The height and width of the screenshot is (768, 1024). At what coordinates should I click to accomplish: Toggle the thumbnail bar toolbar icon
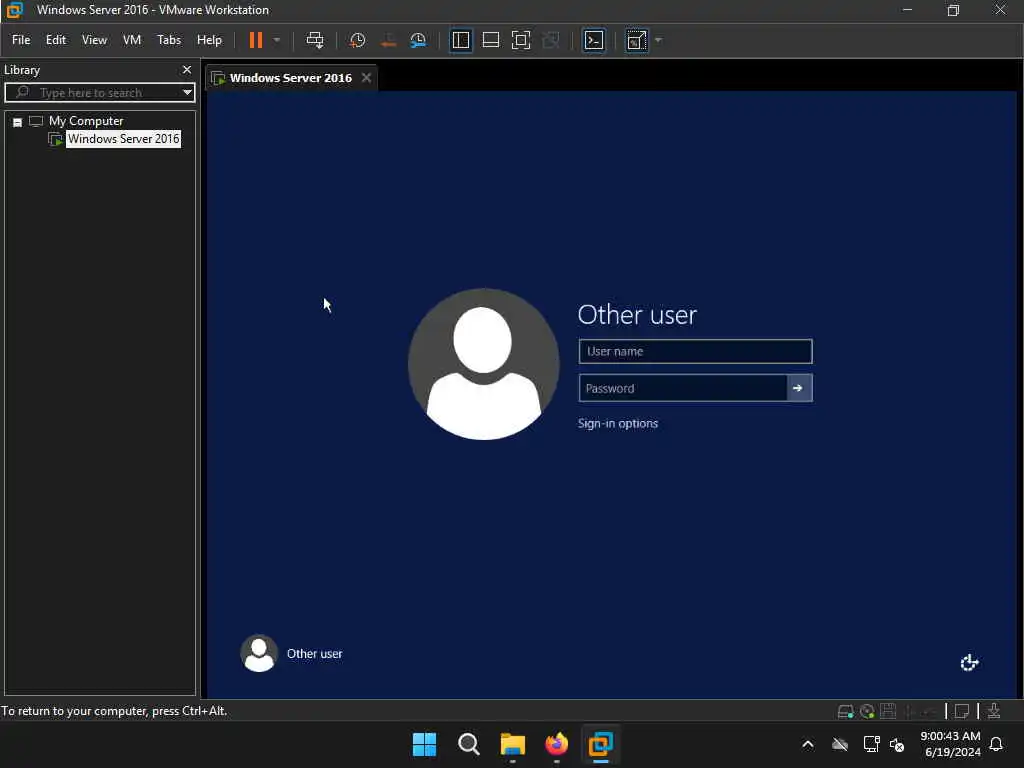tap(490, 40)
